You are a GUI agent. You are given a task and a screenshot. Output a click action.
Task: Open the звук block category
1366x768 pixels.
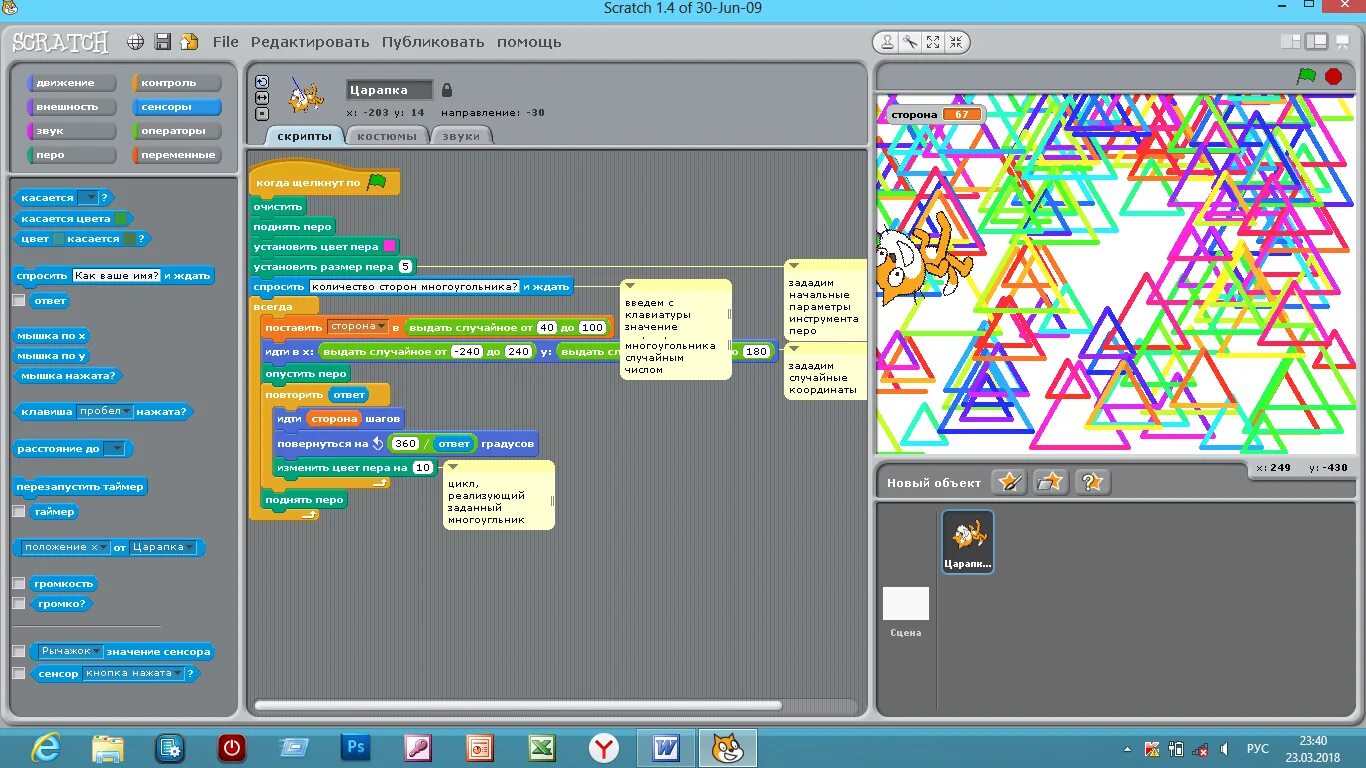(71, 131)
